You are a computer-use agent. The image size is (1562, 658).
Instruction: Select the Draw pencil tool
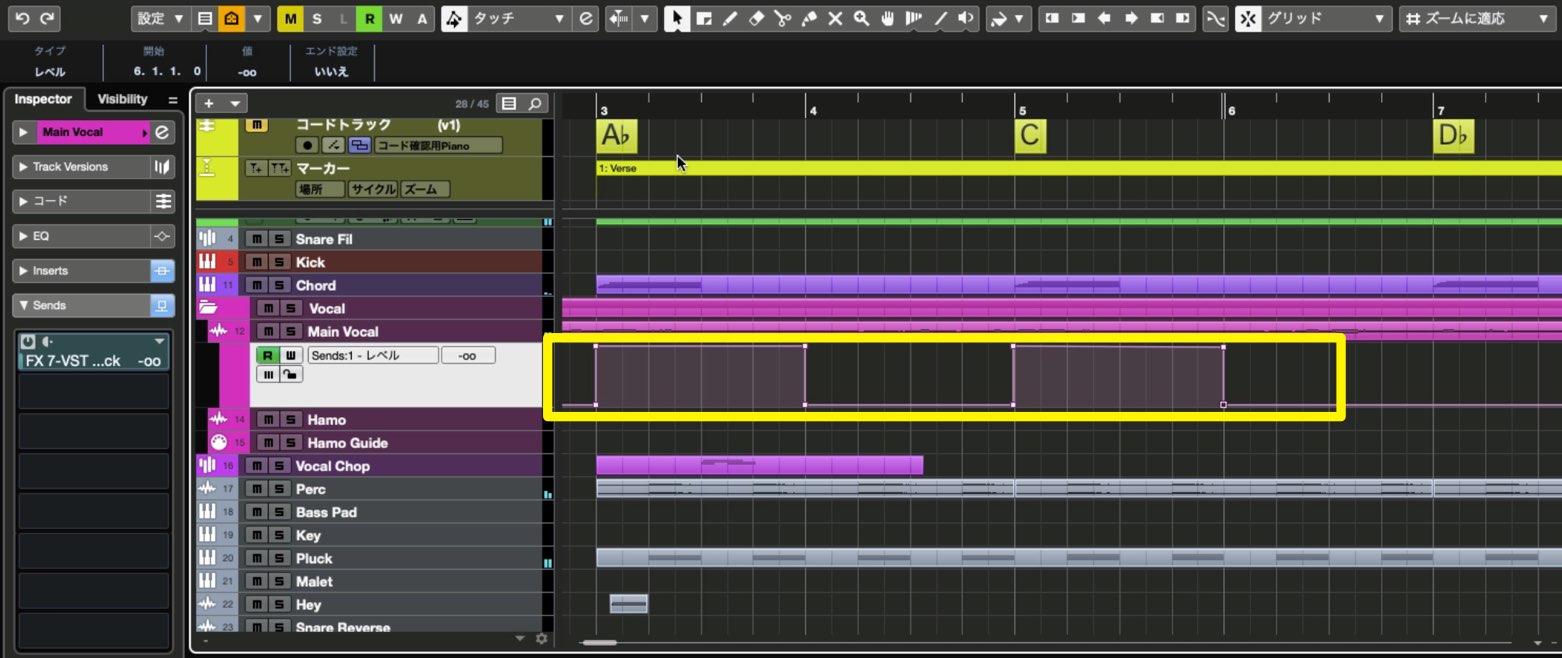[730, 19]
